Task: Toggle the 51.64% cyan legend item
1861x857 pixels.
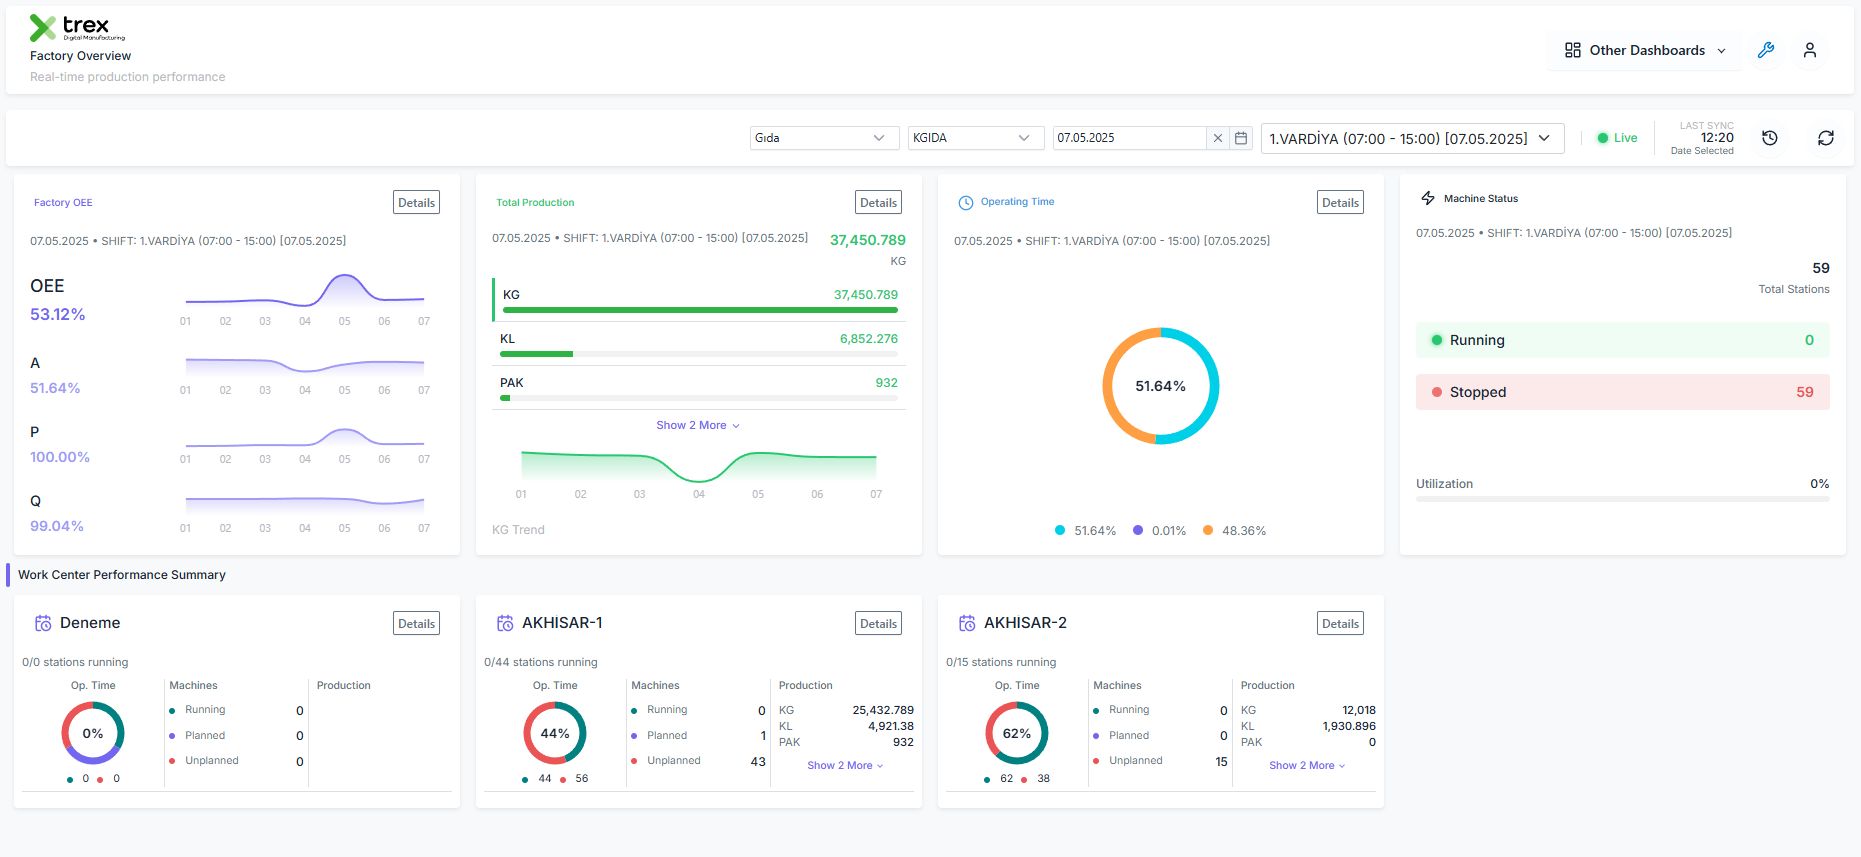Action: (x=1085, y=531)
